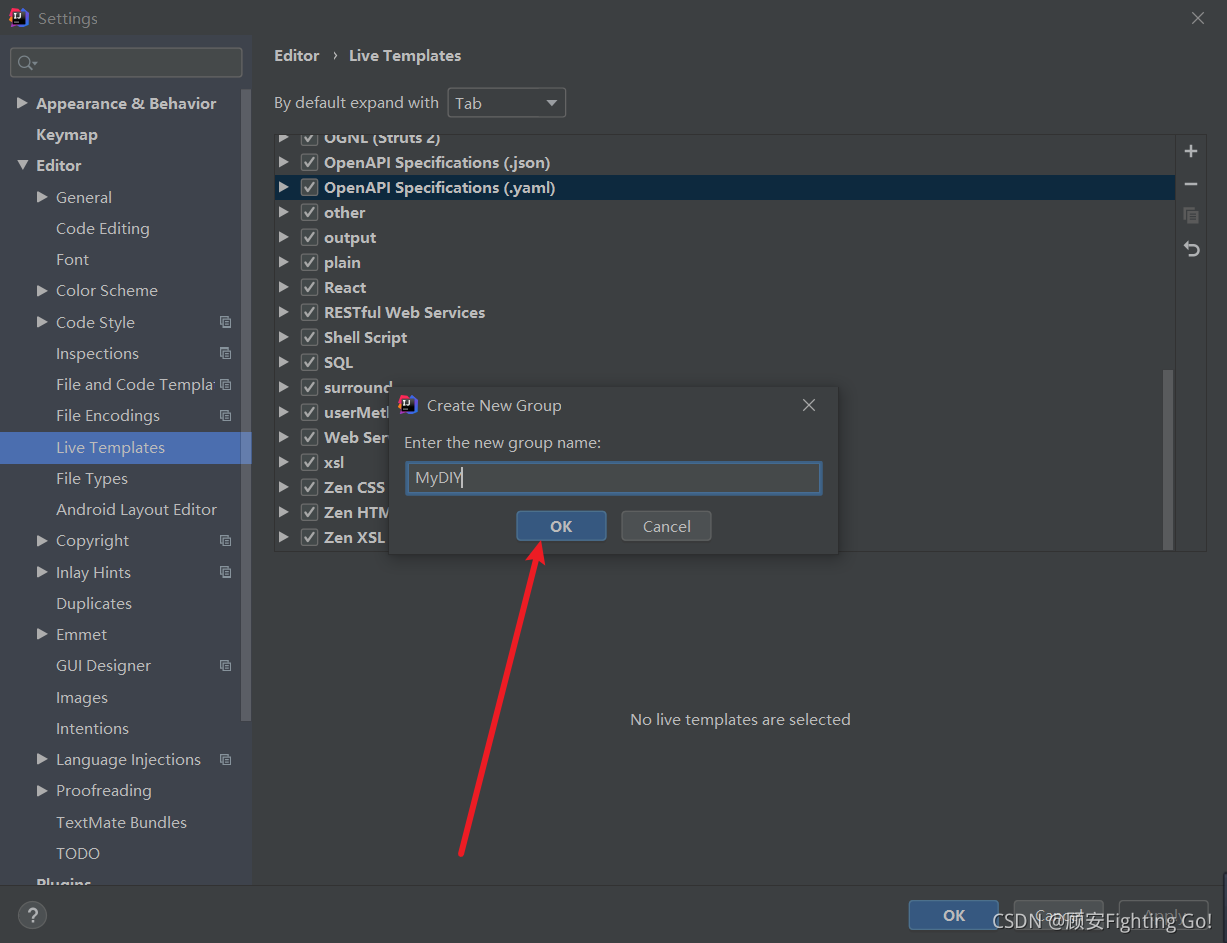
Task: Select the Zen CSS template group
Action: point(354,487)
